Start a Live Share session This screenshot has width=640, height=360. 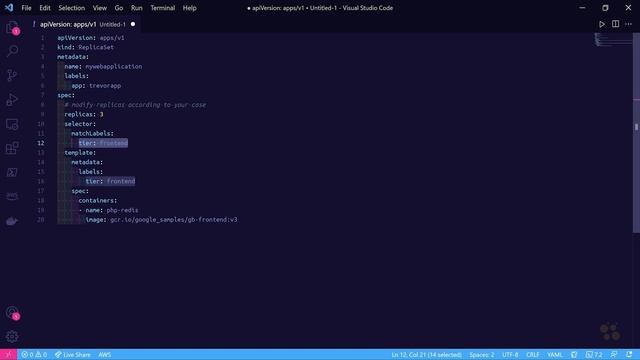tap(73, 354)
